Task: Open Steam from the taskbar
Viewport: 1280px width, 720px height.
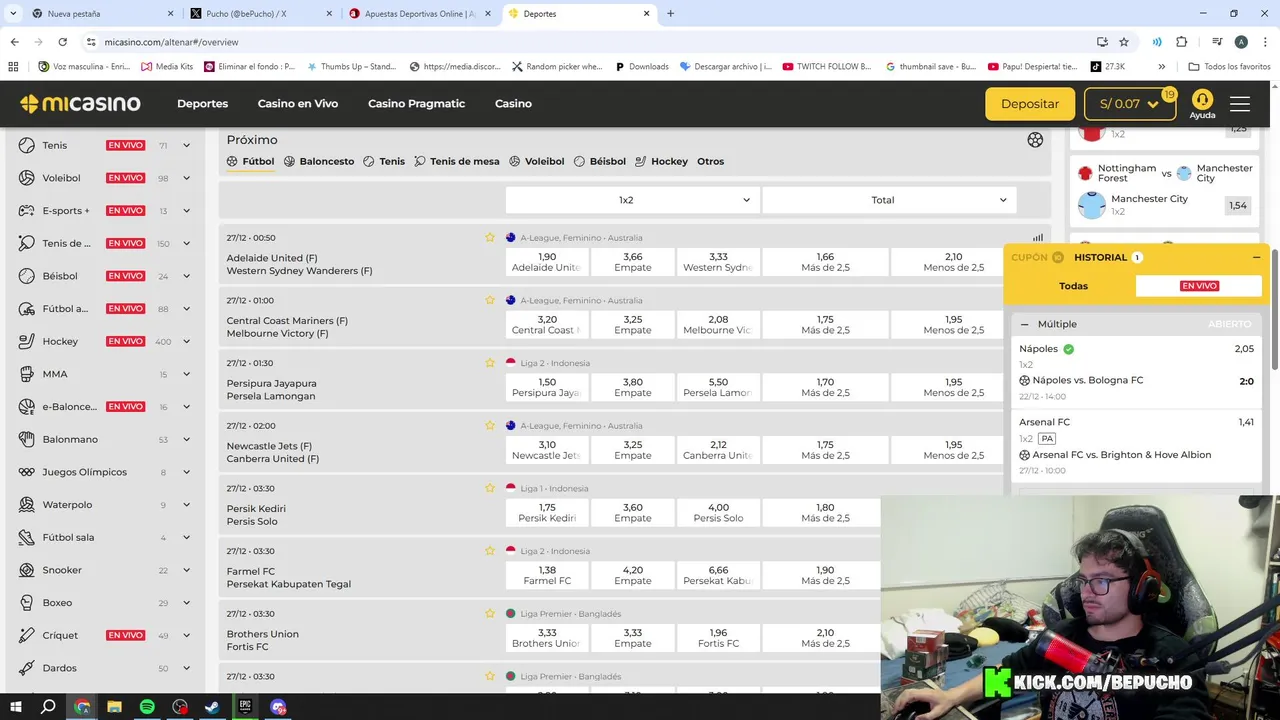Action: [x=212, y=706]
